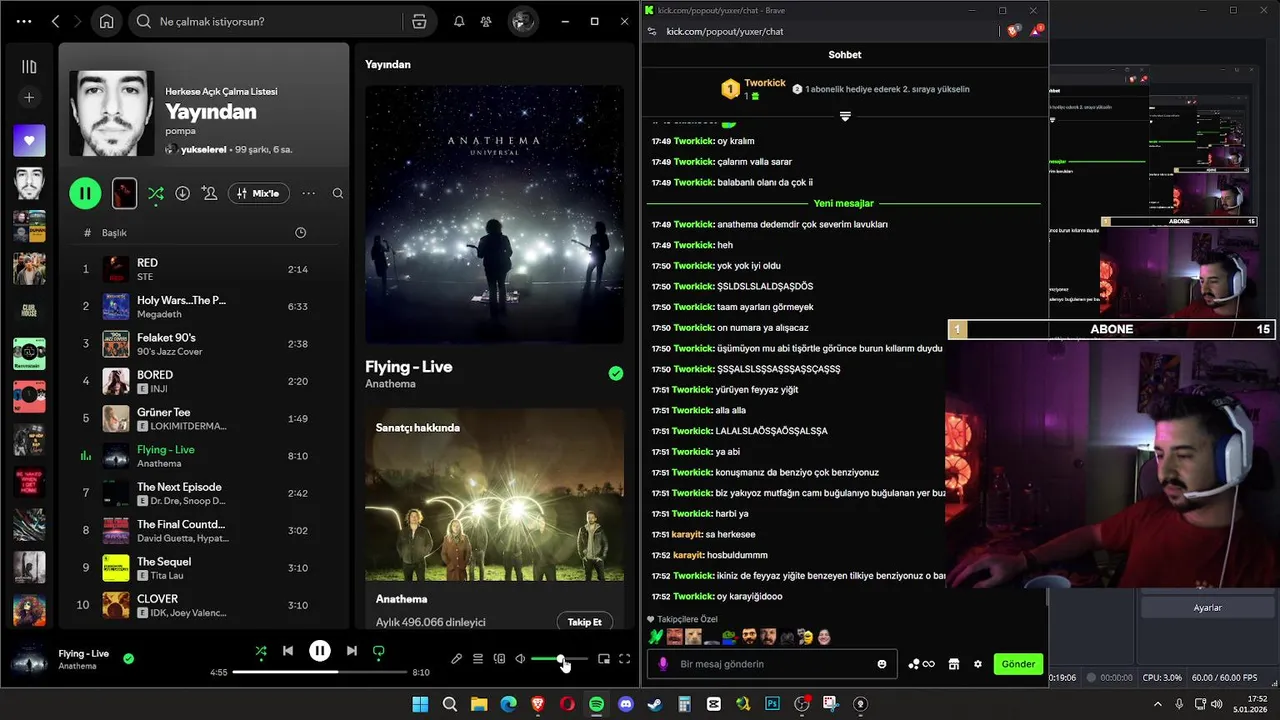1280x720 pixels.
Task: Toggle saved checkmark in the bottom player bar
Action: click(128, 658)
